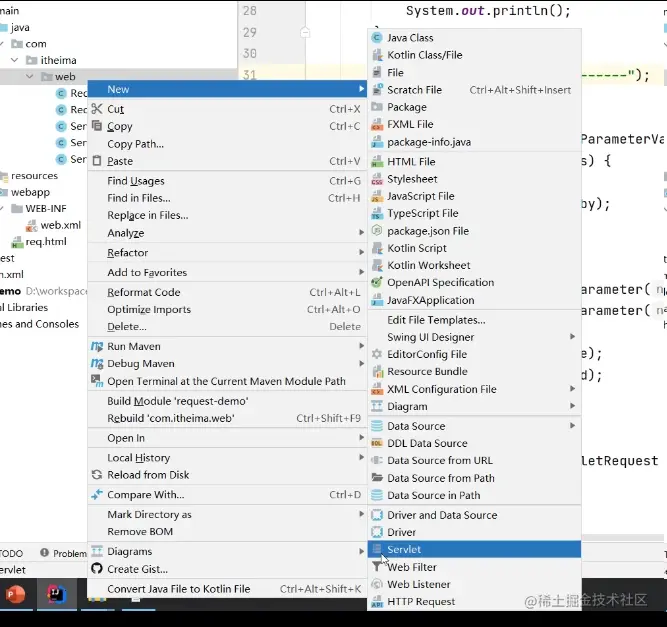Choose Reformat Code menu entry

click(227, 292)
